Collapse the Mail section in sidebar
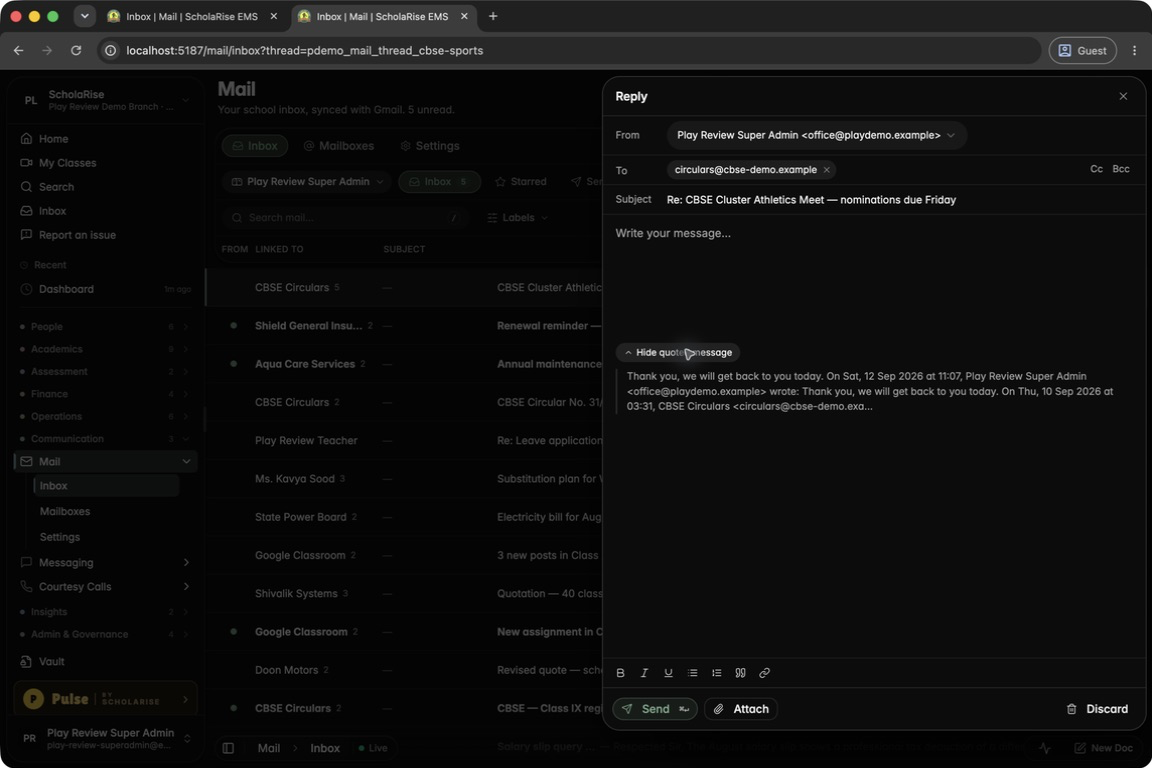 [186, 462]
